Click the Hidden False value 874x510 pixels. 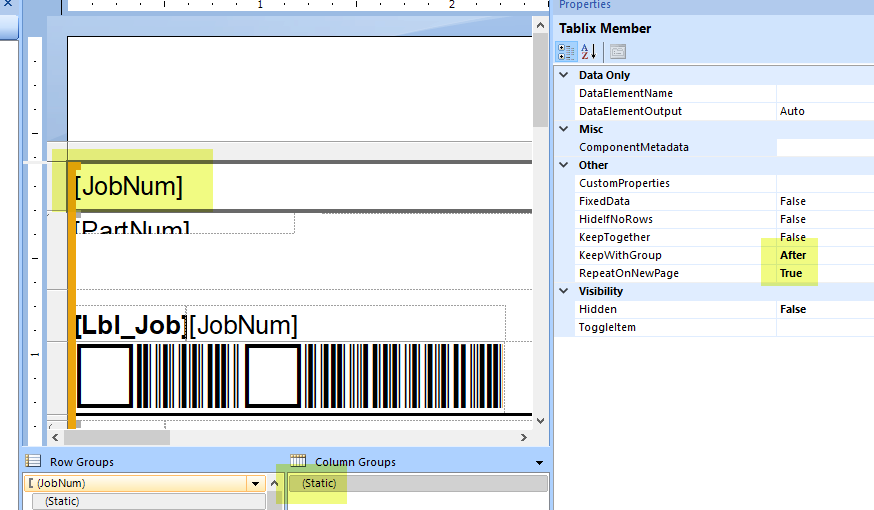[x=793, y=309]
